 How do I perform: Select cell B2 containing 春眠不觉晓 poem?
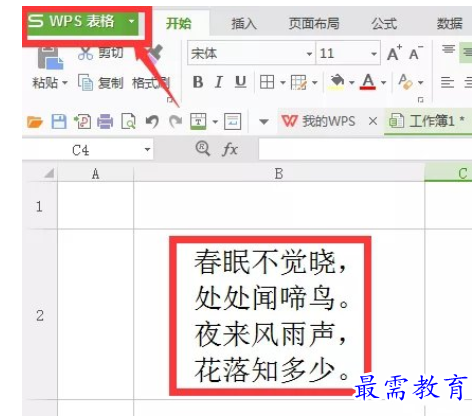click(x=279, y=314)
